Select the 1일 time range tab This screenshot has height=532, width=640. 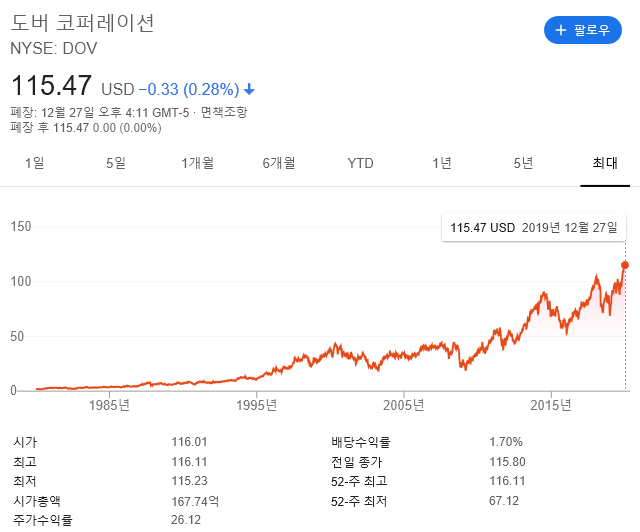click(x=35, y=163)
